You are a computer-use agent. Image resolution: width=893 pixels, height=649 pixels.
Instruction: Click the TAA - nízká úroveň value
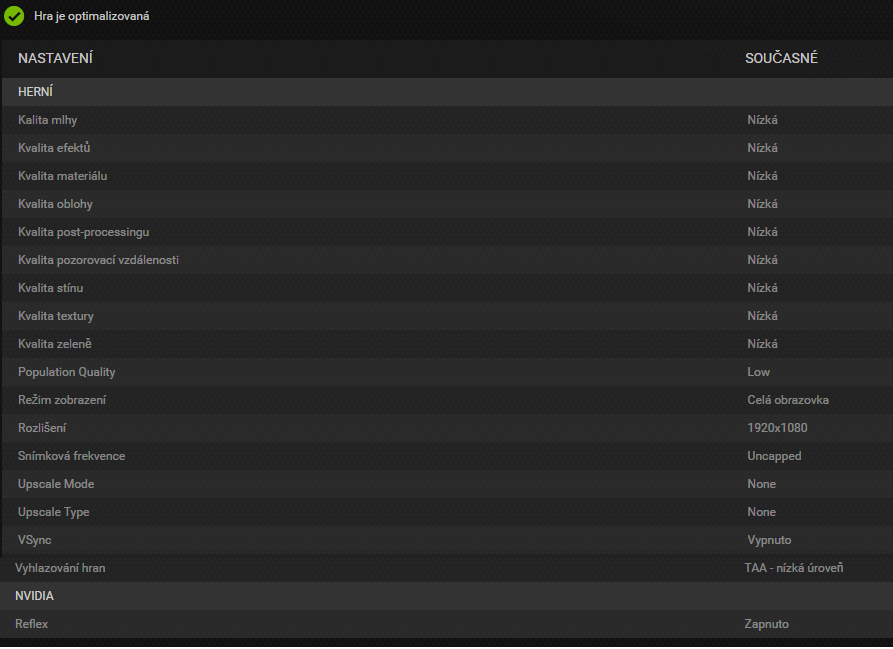(793, 568)
